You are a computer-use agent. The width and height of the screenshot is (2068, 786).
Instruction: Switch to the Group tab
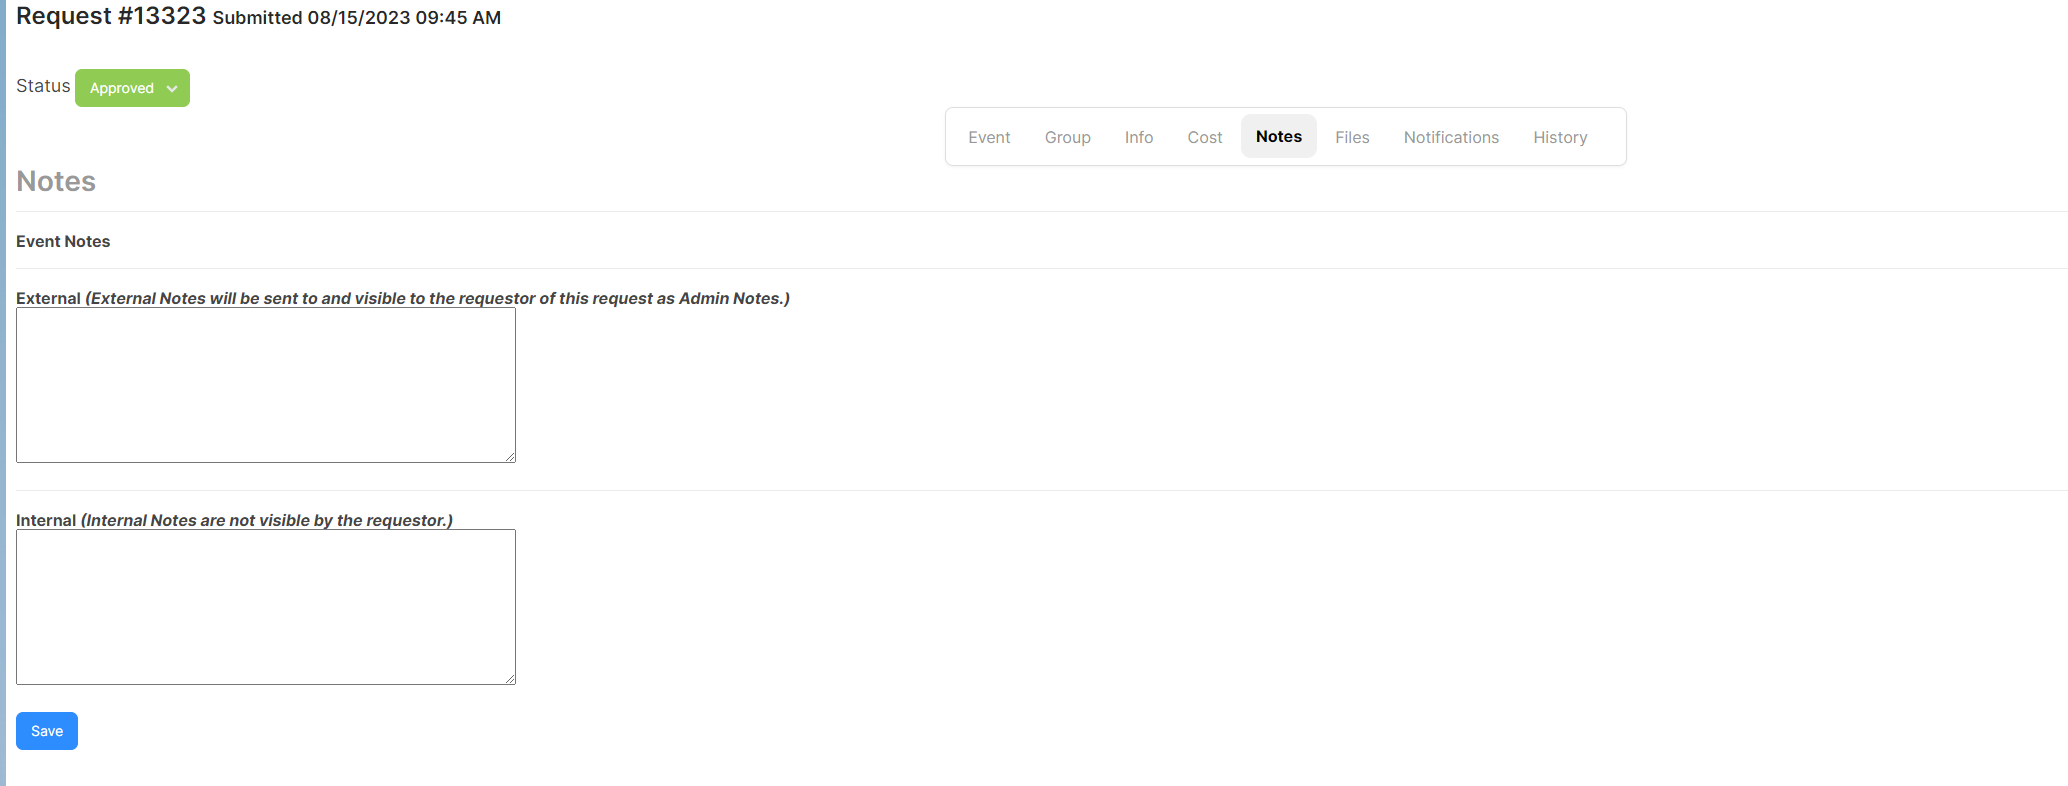(1067, 137)
